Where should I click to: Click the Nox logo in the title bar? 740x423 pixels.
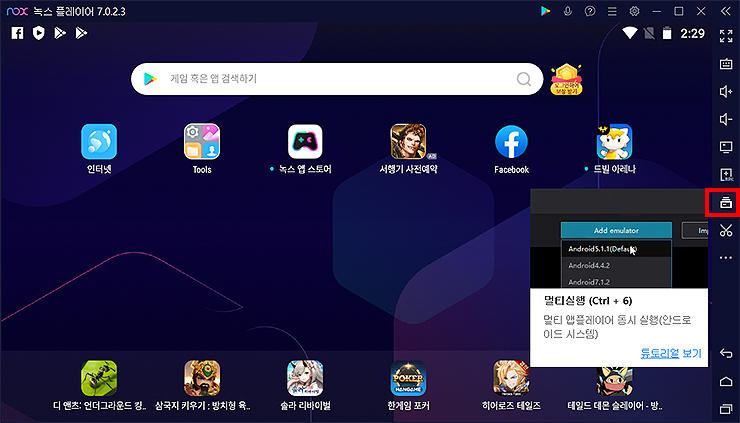coord(17,11)
